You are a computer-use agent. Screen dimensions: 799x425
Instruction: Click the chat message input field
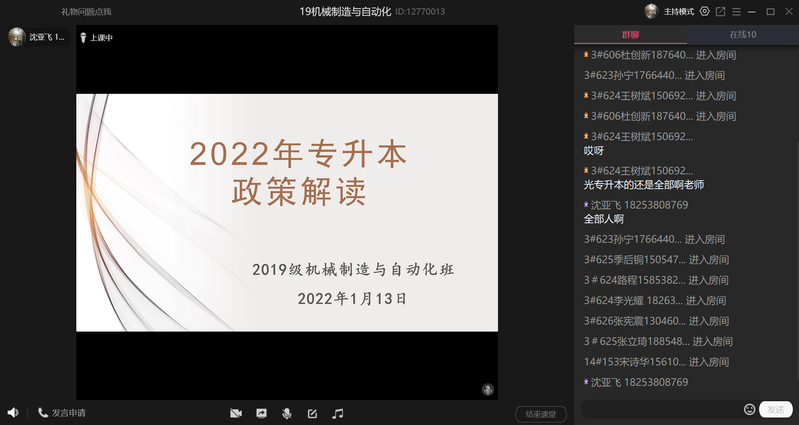[660, 409]
